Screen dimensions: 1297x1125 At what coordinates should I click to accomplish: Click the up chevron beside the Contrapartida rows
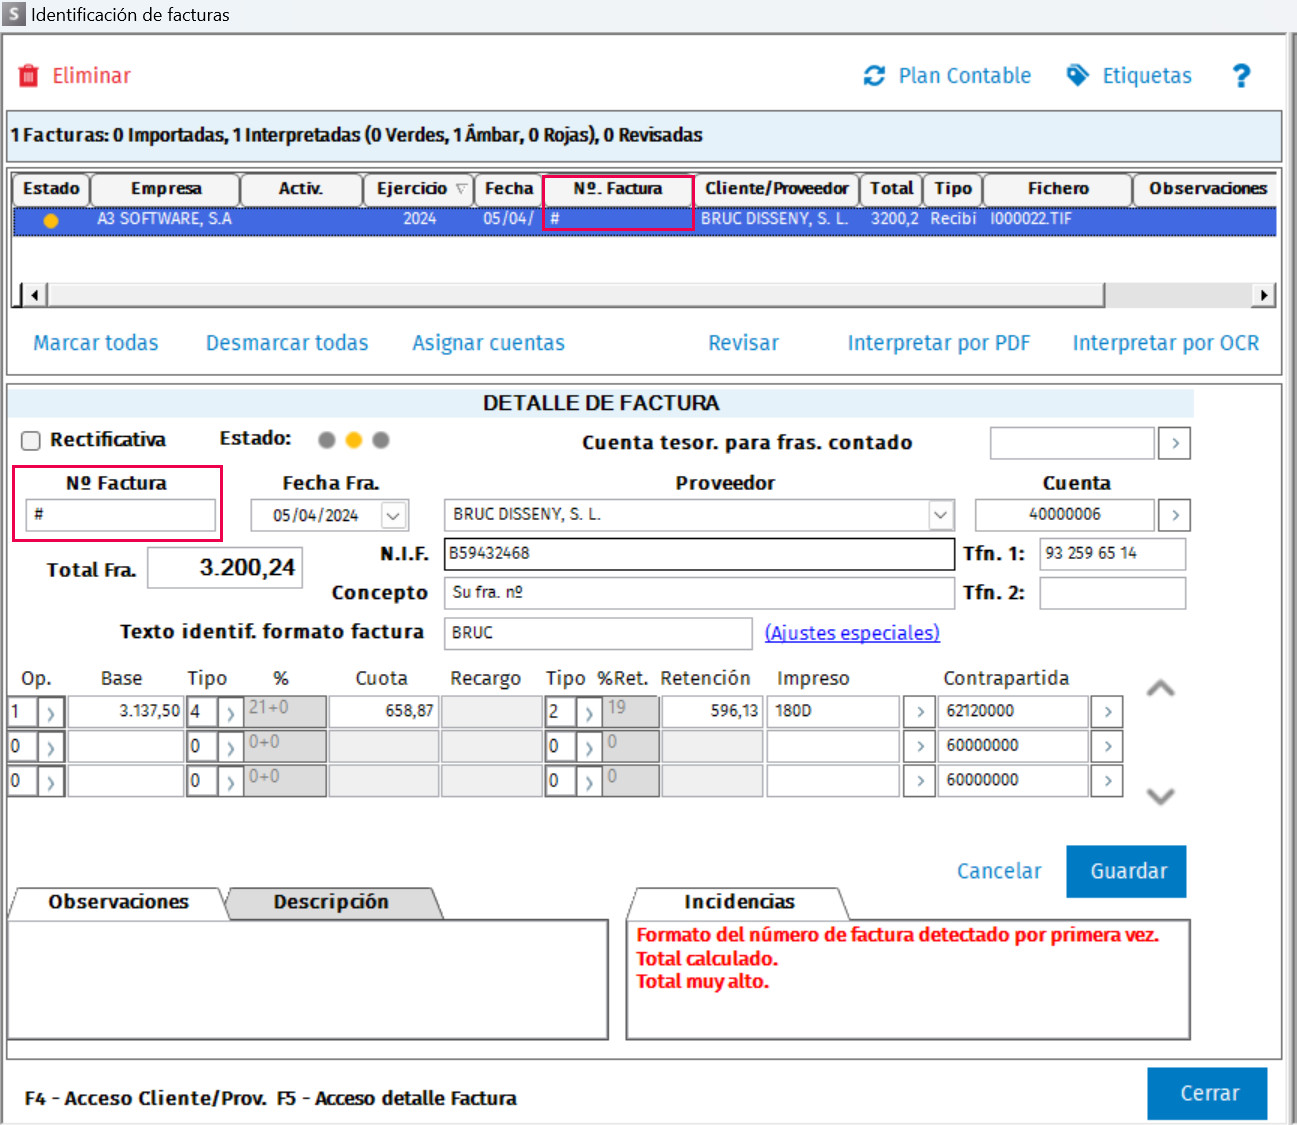tap(1160, 689)
